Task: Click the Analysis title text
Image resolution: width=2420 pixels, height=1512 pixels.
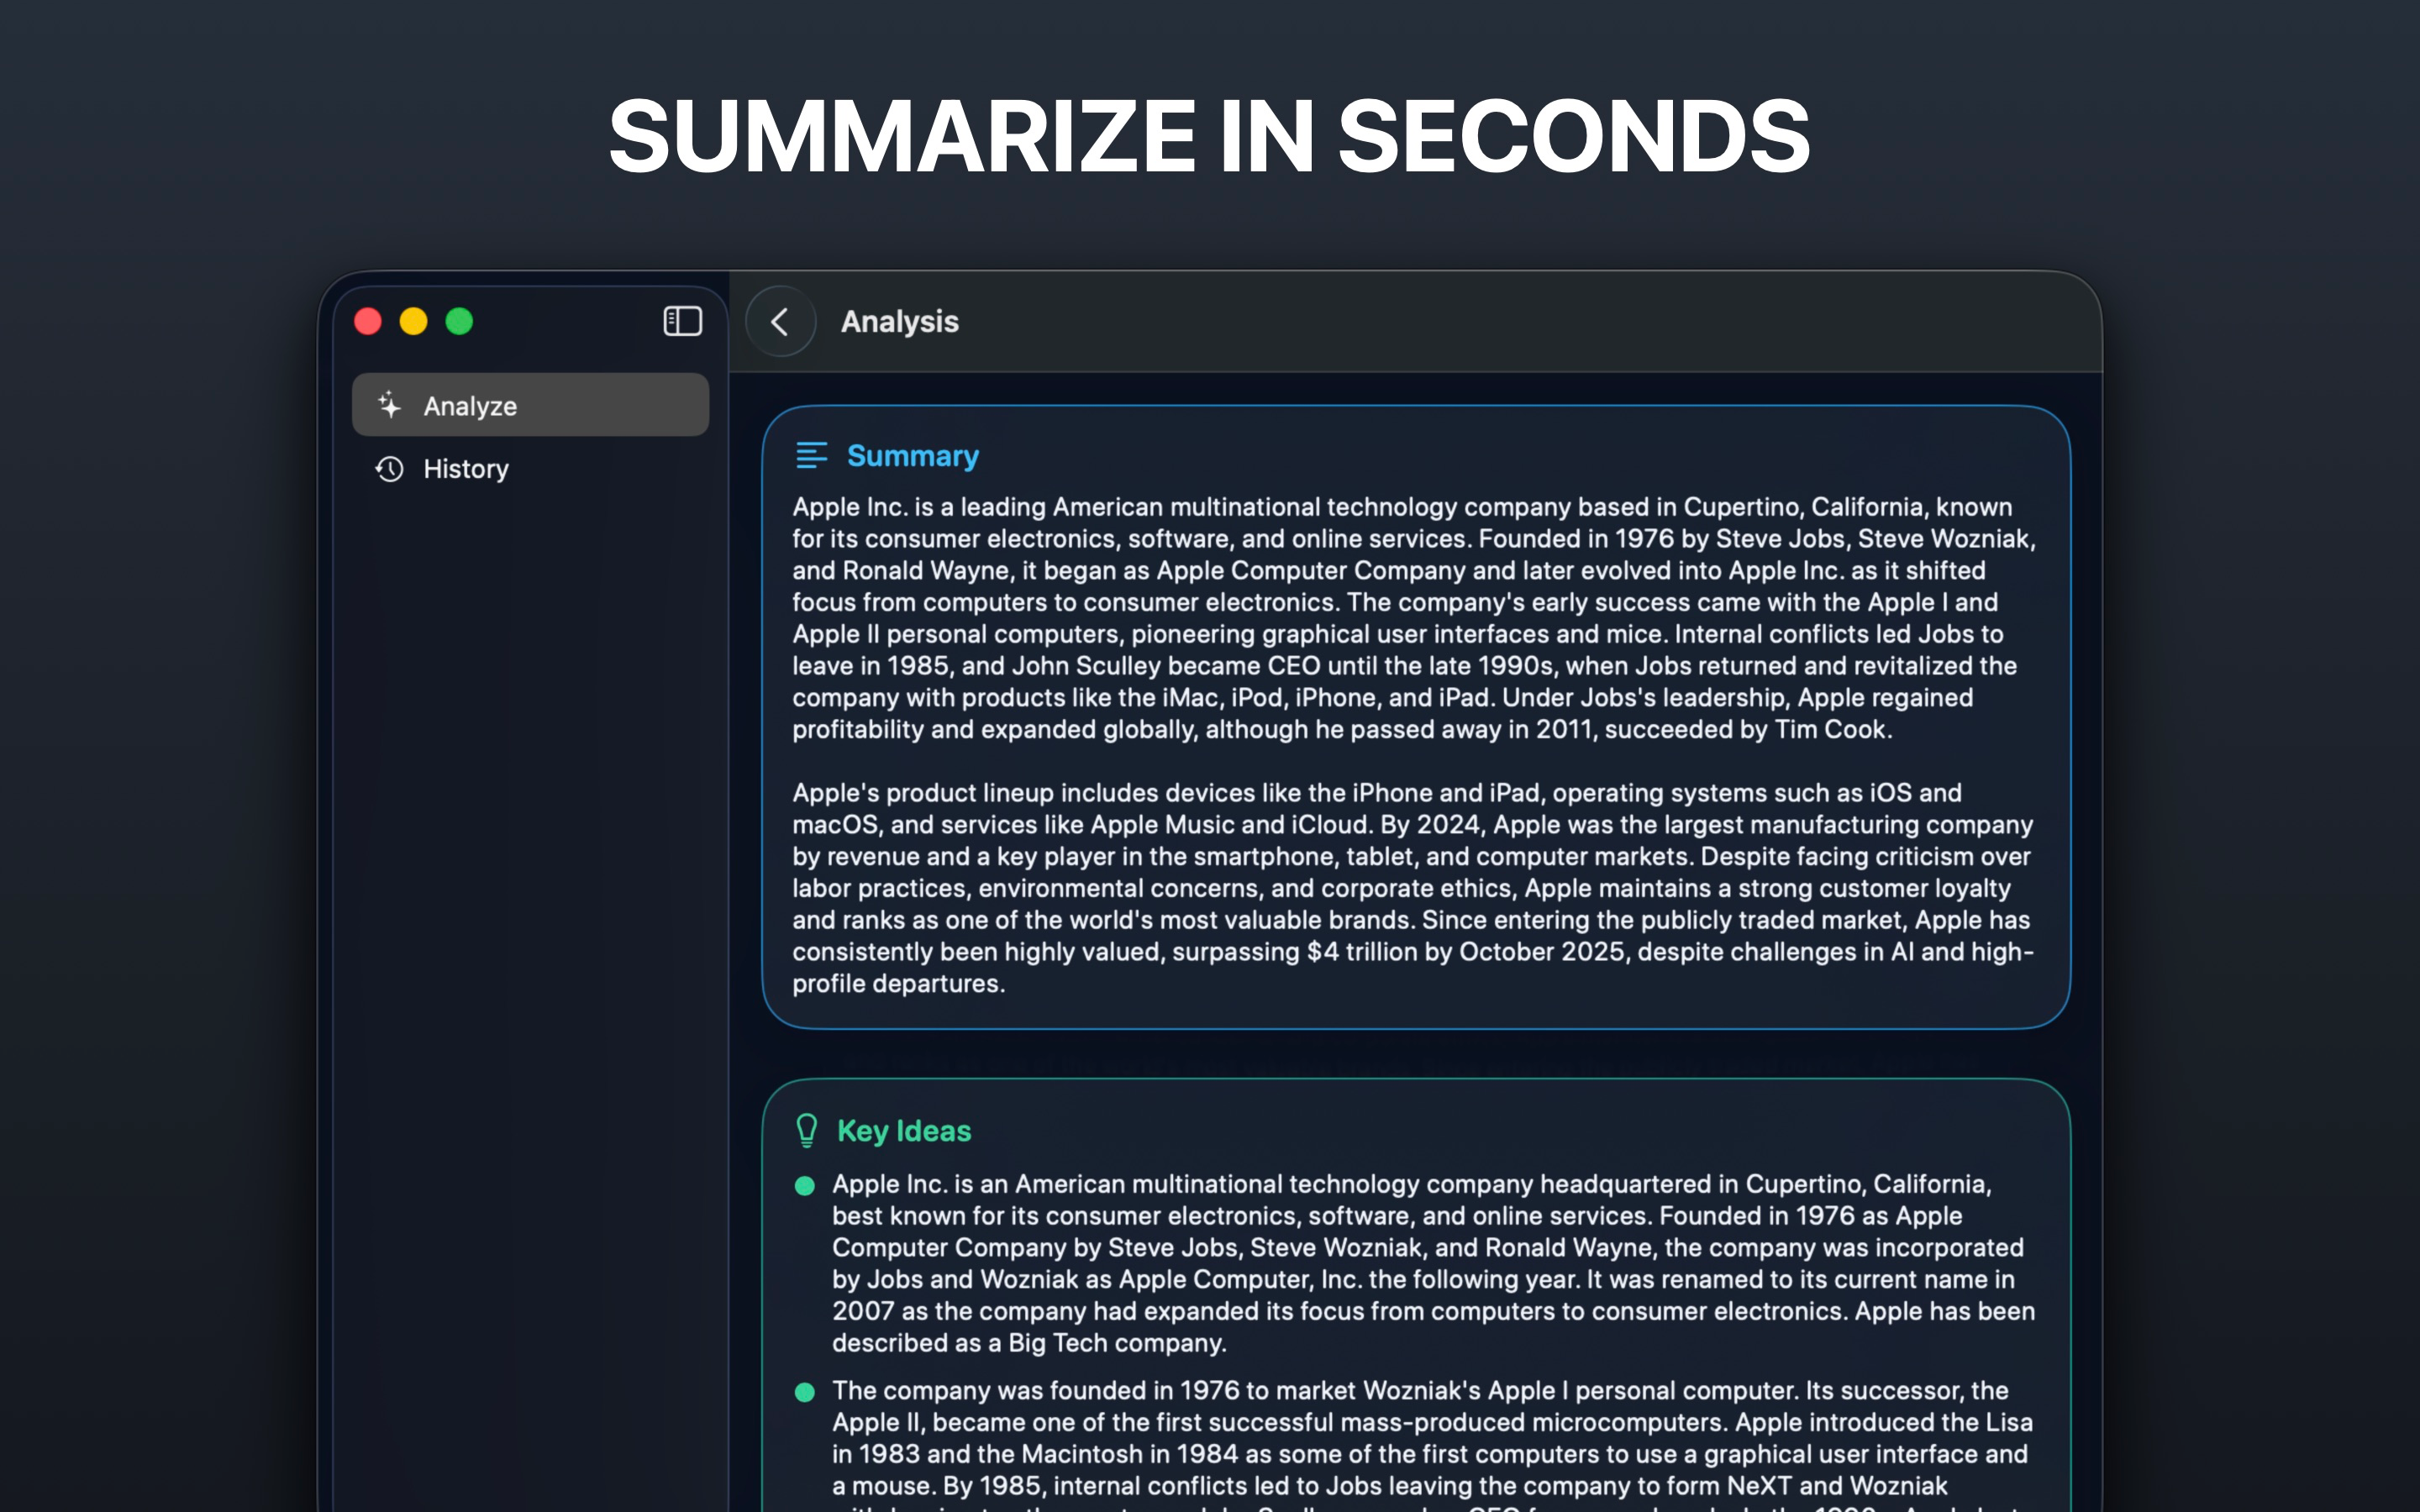Action: 899,321
